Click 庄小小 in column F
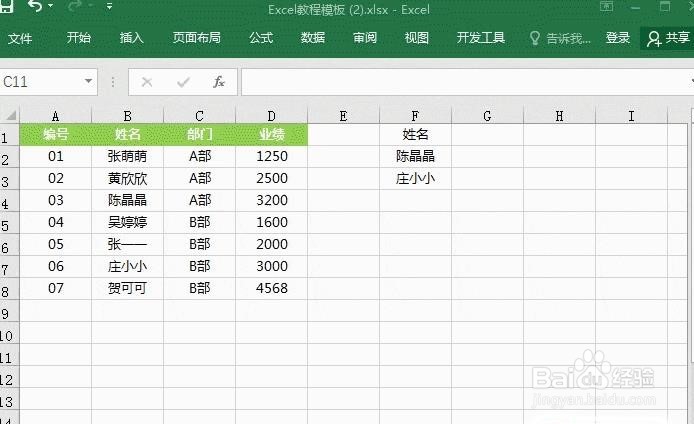Viewport: 694px width, 424px height. pyautogui.click(x=415, y=179)
